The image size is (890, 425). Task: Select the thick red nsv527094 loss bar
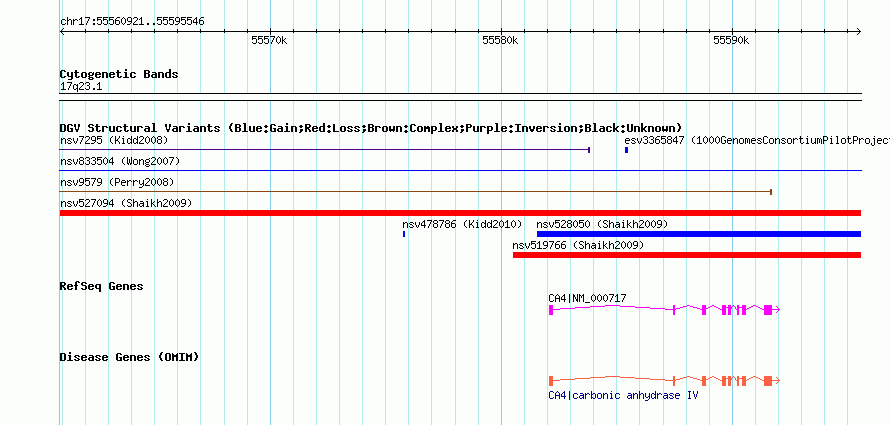460,213
